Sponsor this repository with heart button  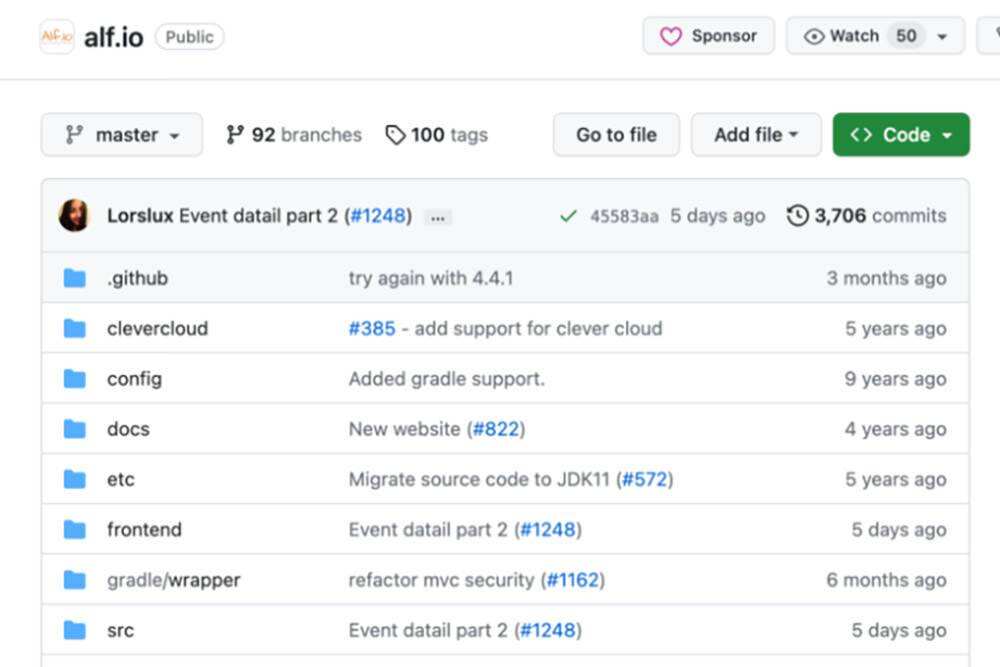coord(708,36)
